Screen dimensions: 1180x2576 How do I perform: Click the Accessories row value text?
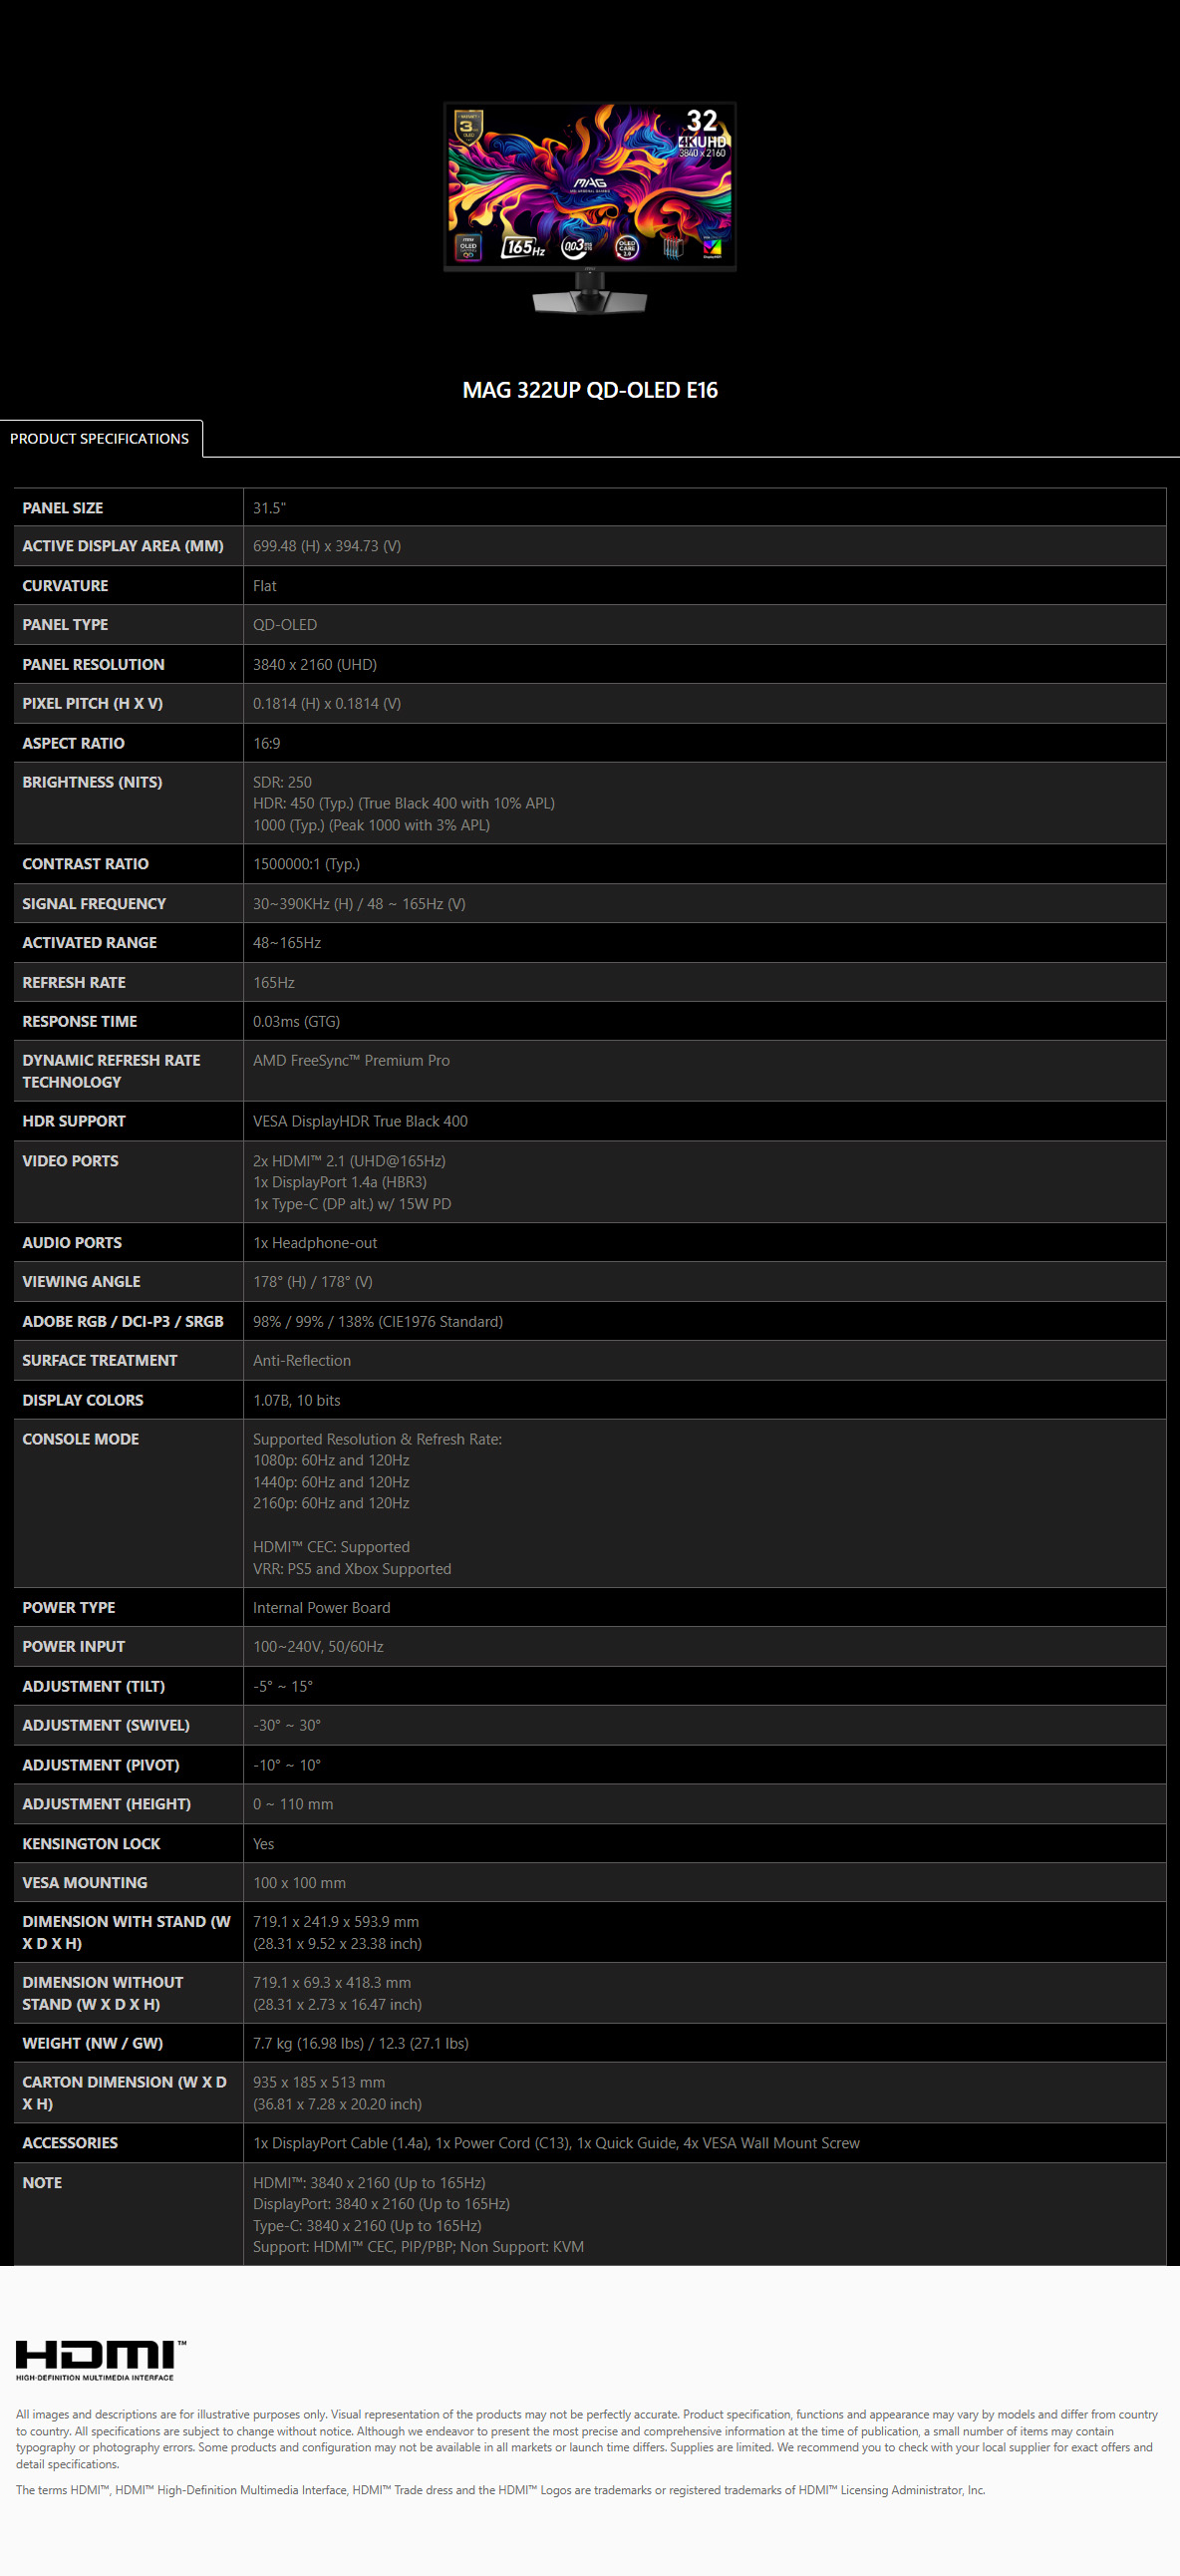pos(556,2142)
